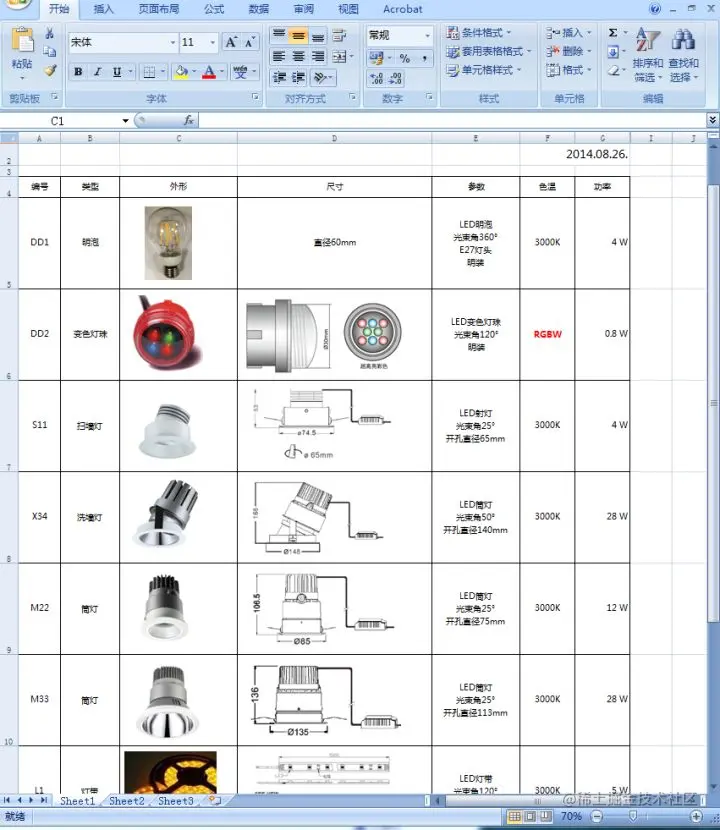The width and height of the screenshot is (720, 830).
Task: Toggle bottom vertical alignment
Action: 318,35
